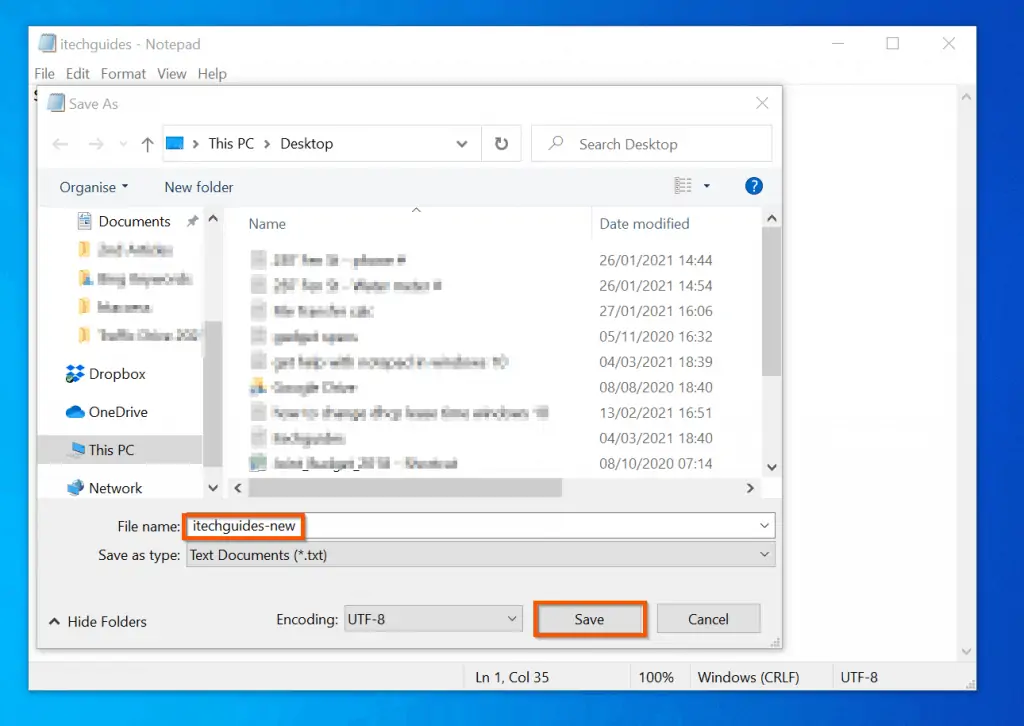The image size is (1024, 726).
Task: Click horizontal scroll right arrow
Action: click(750, 488)
